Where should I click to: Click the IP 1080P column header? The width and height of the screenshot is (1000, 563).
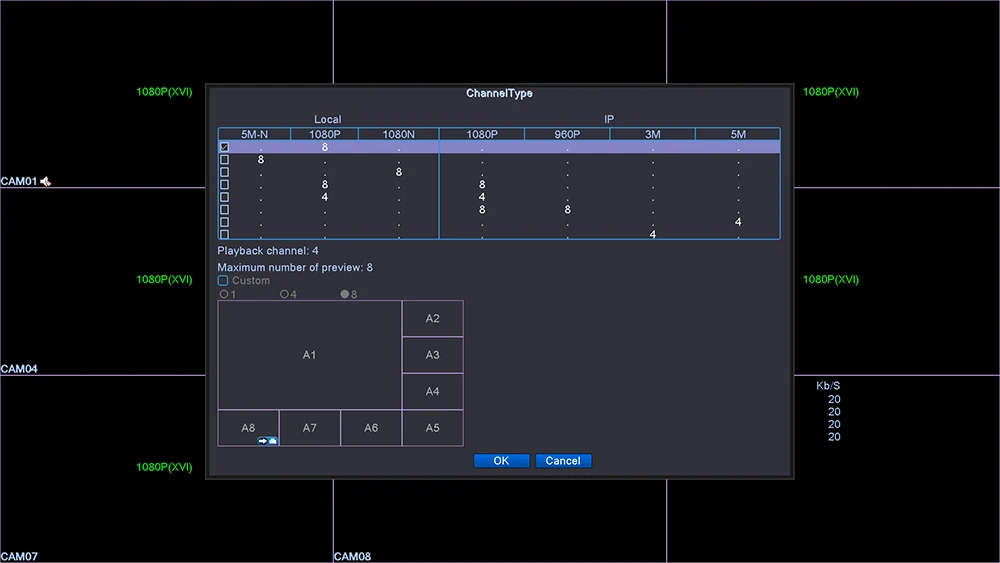pos(482,135)
